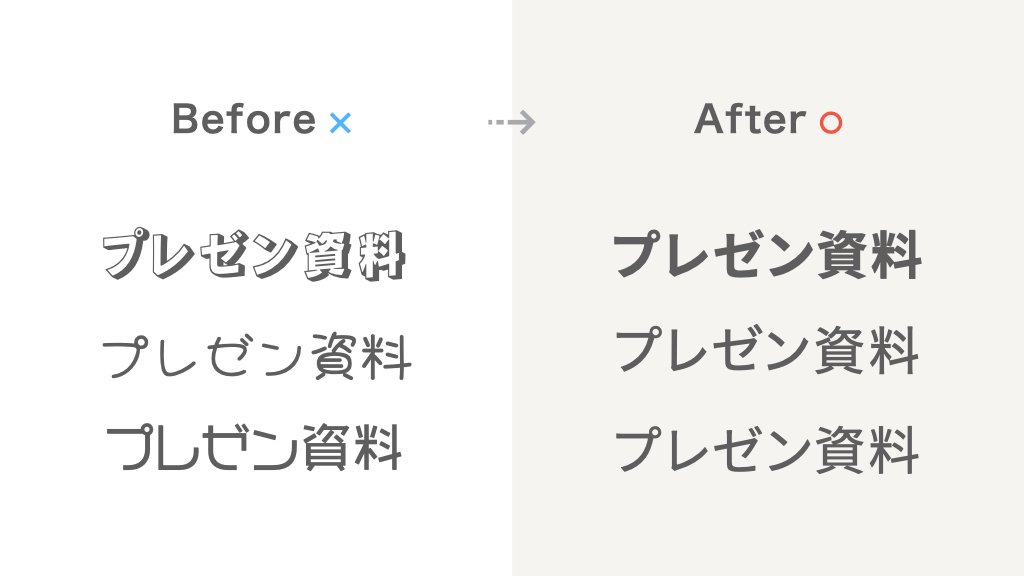Click the dotted gray arrow in the center
Image resolution: width=1024 pixels, height=576 pixels.
512,122
